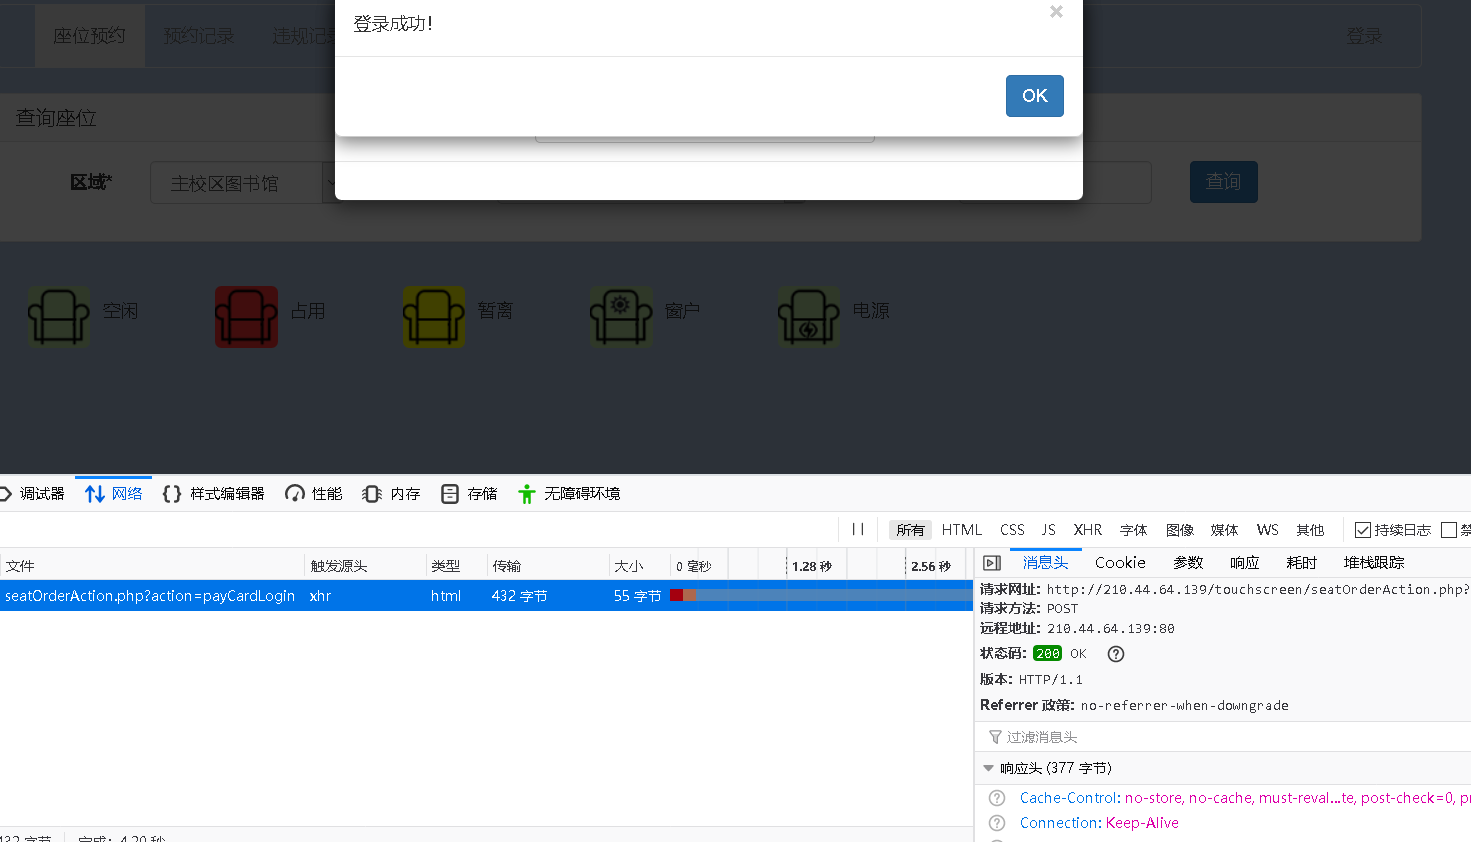Screen dimensions: 1471x842
Task: Click the 窗户 window seat icon
Action: point(621,316)
